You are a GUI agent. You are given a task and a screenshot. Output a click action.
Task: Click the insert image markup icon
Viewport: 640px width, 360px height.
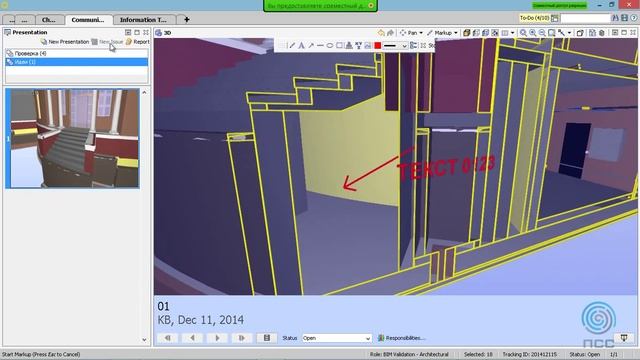(368, 46)
